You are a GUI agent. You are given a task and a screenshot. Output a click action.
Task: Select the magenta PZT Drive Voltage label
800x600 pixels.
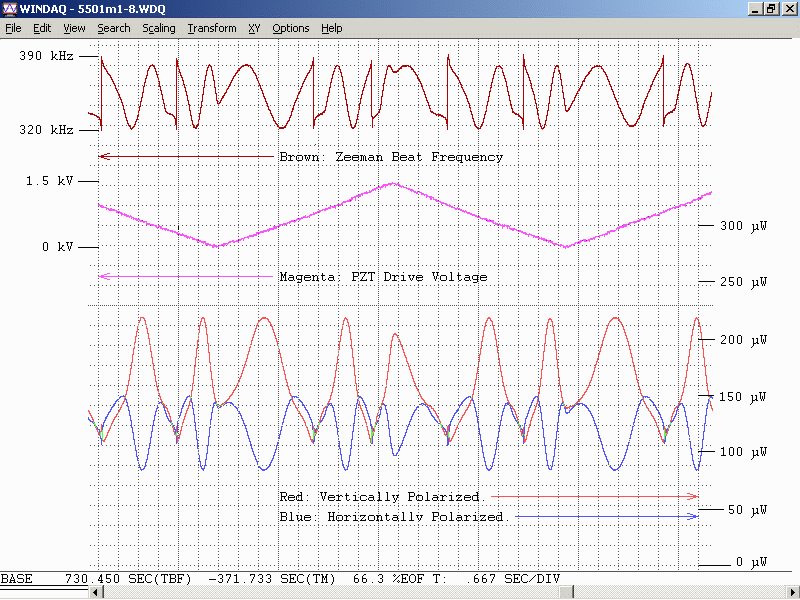pyautogui.click(x=383, y=277)
